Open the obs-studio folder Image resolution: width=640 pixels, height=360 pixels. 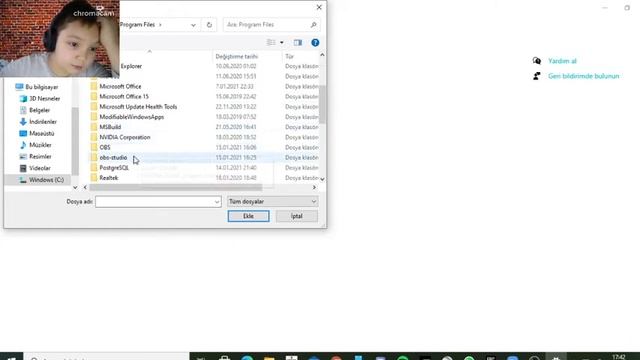[x=113, y=158]
